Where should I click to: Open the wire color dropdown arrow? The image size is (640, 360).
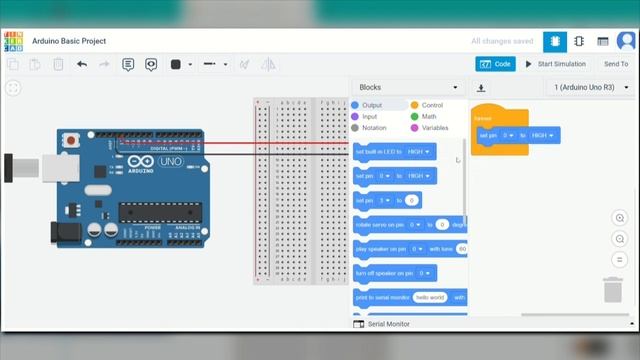pos(190,64)
